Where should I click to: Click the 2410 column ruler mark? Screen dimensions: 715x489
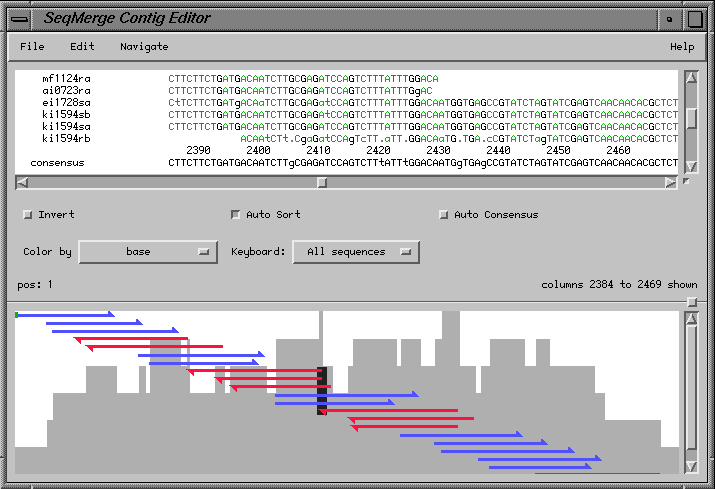tap(318, 150)
